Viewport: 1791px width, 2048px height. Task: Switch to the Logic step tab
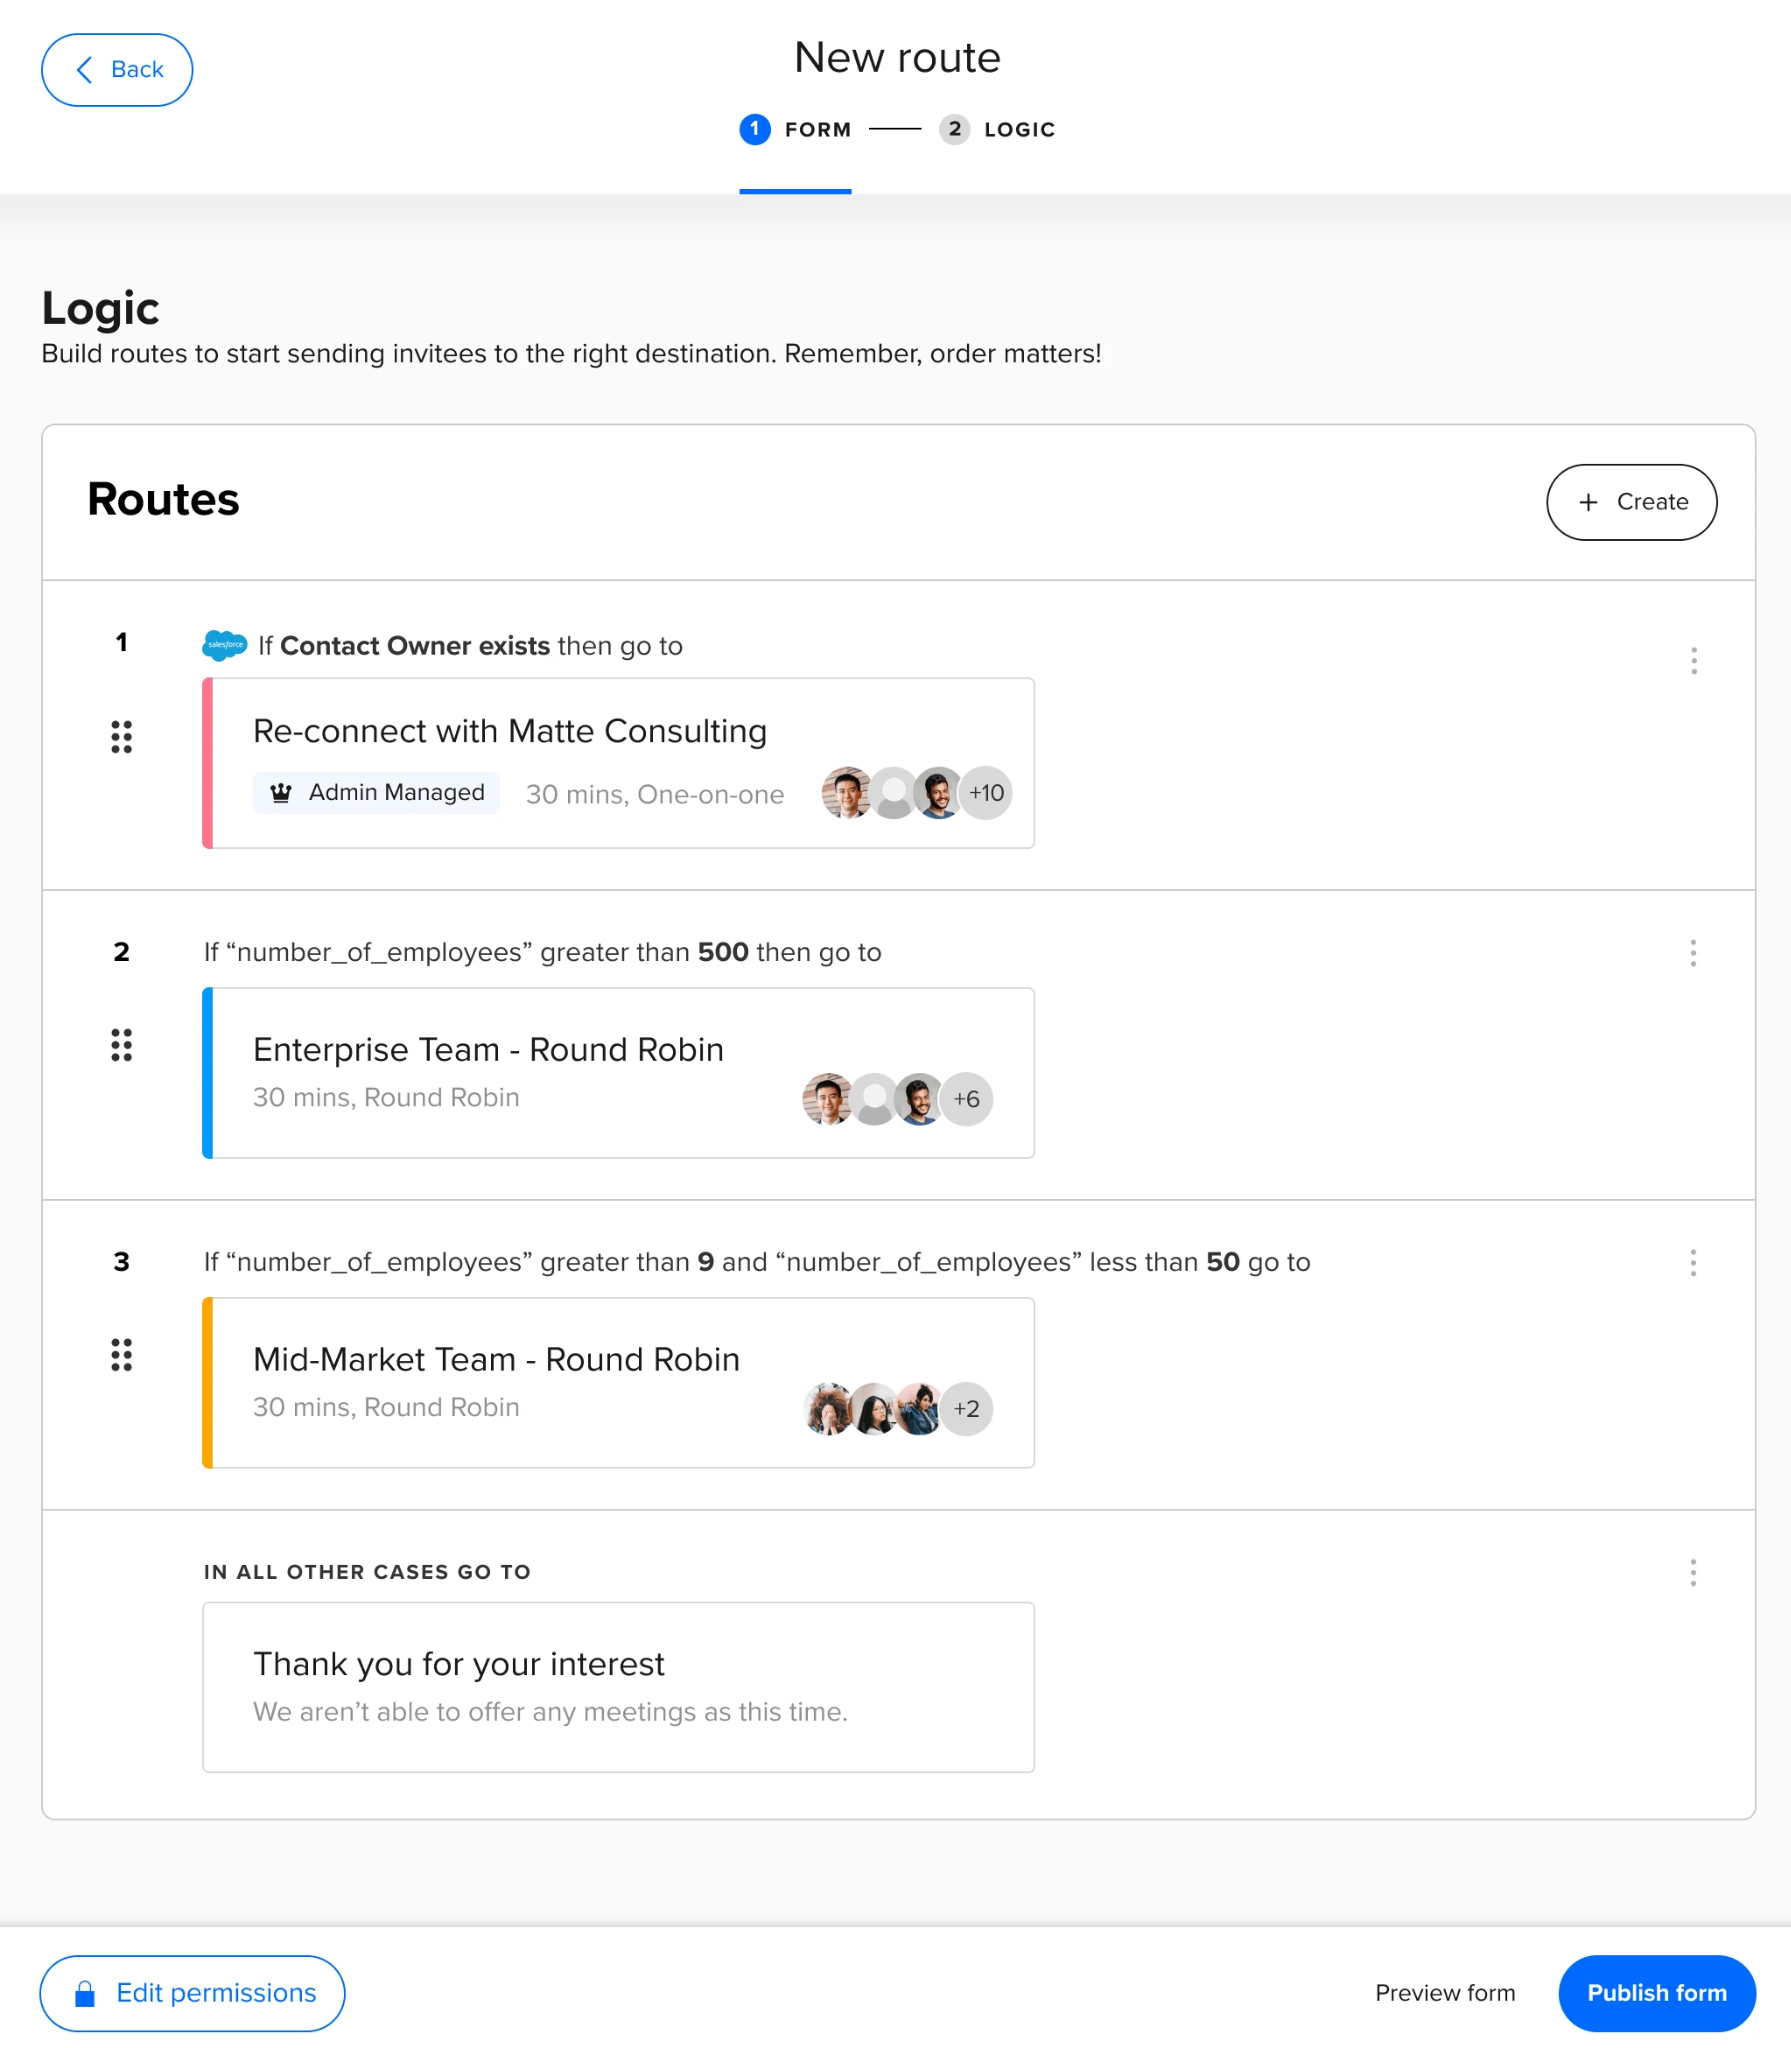pos(997,129)
